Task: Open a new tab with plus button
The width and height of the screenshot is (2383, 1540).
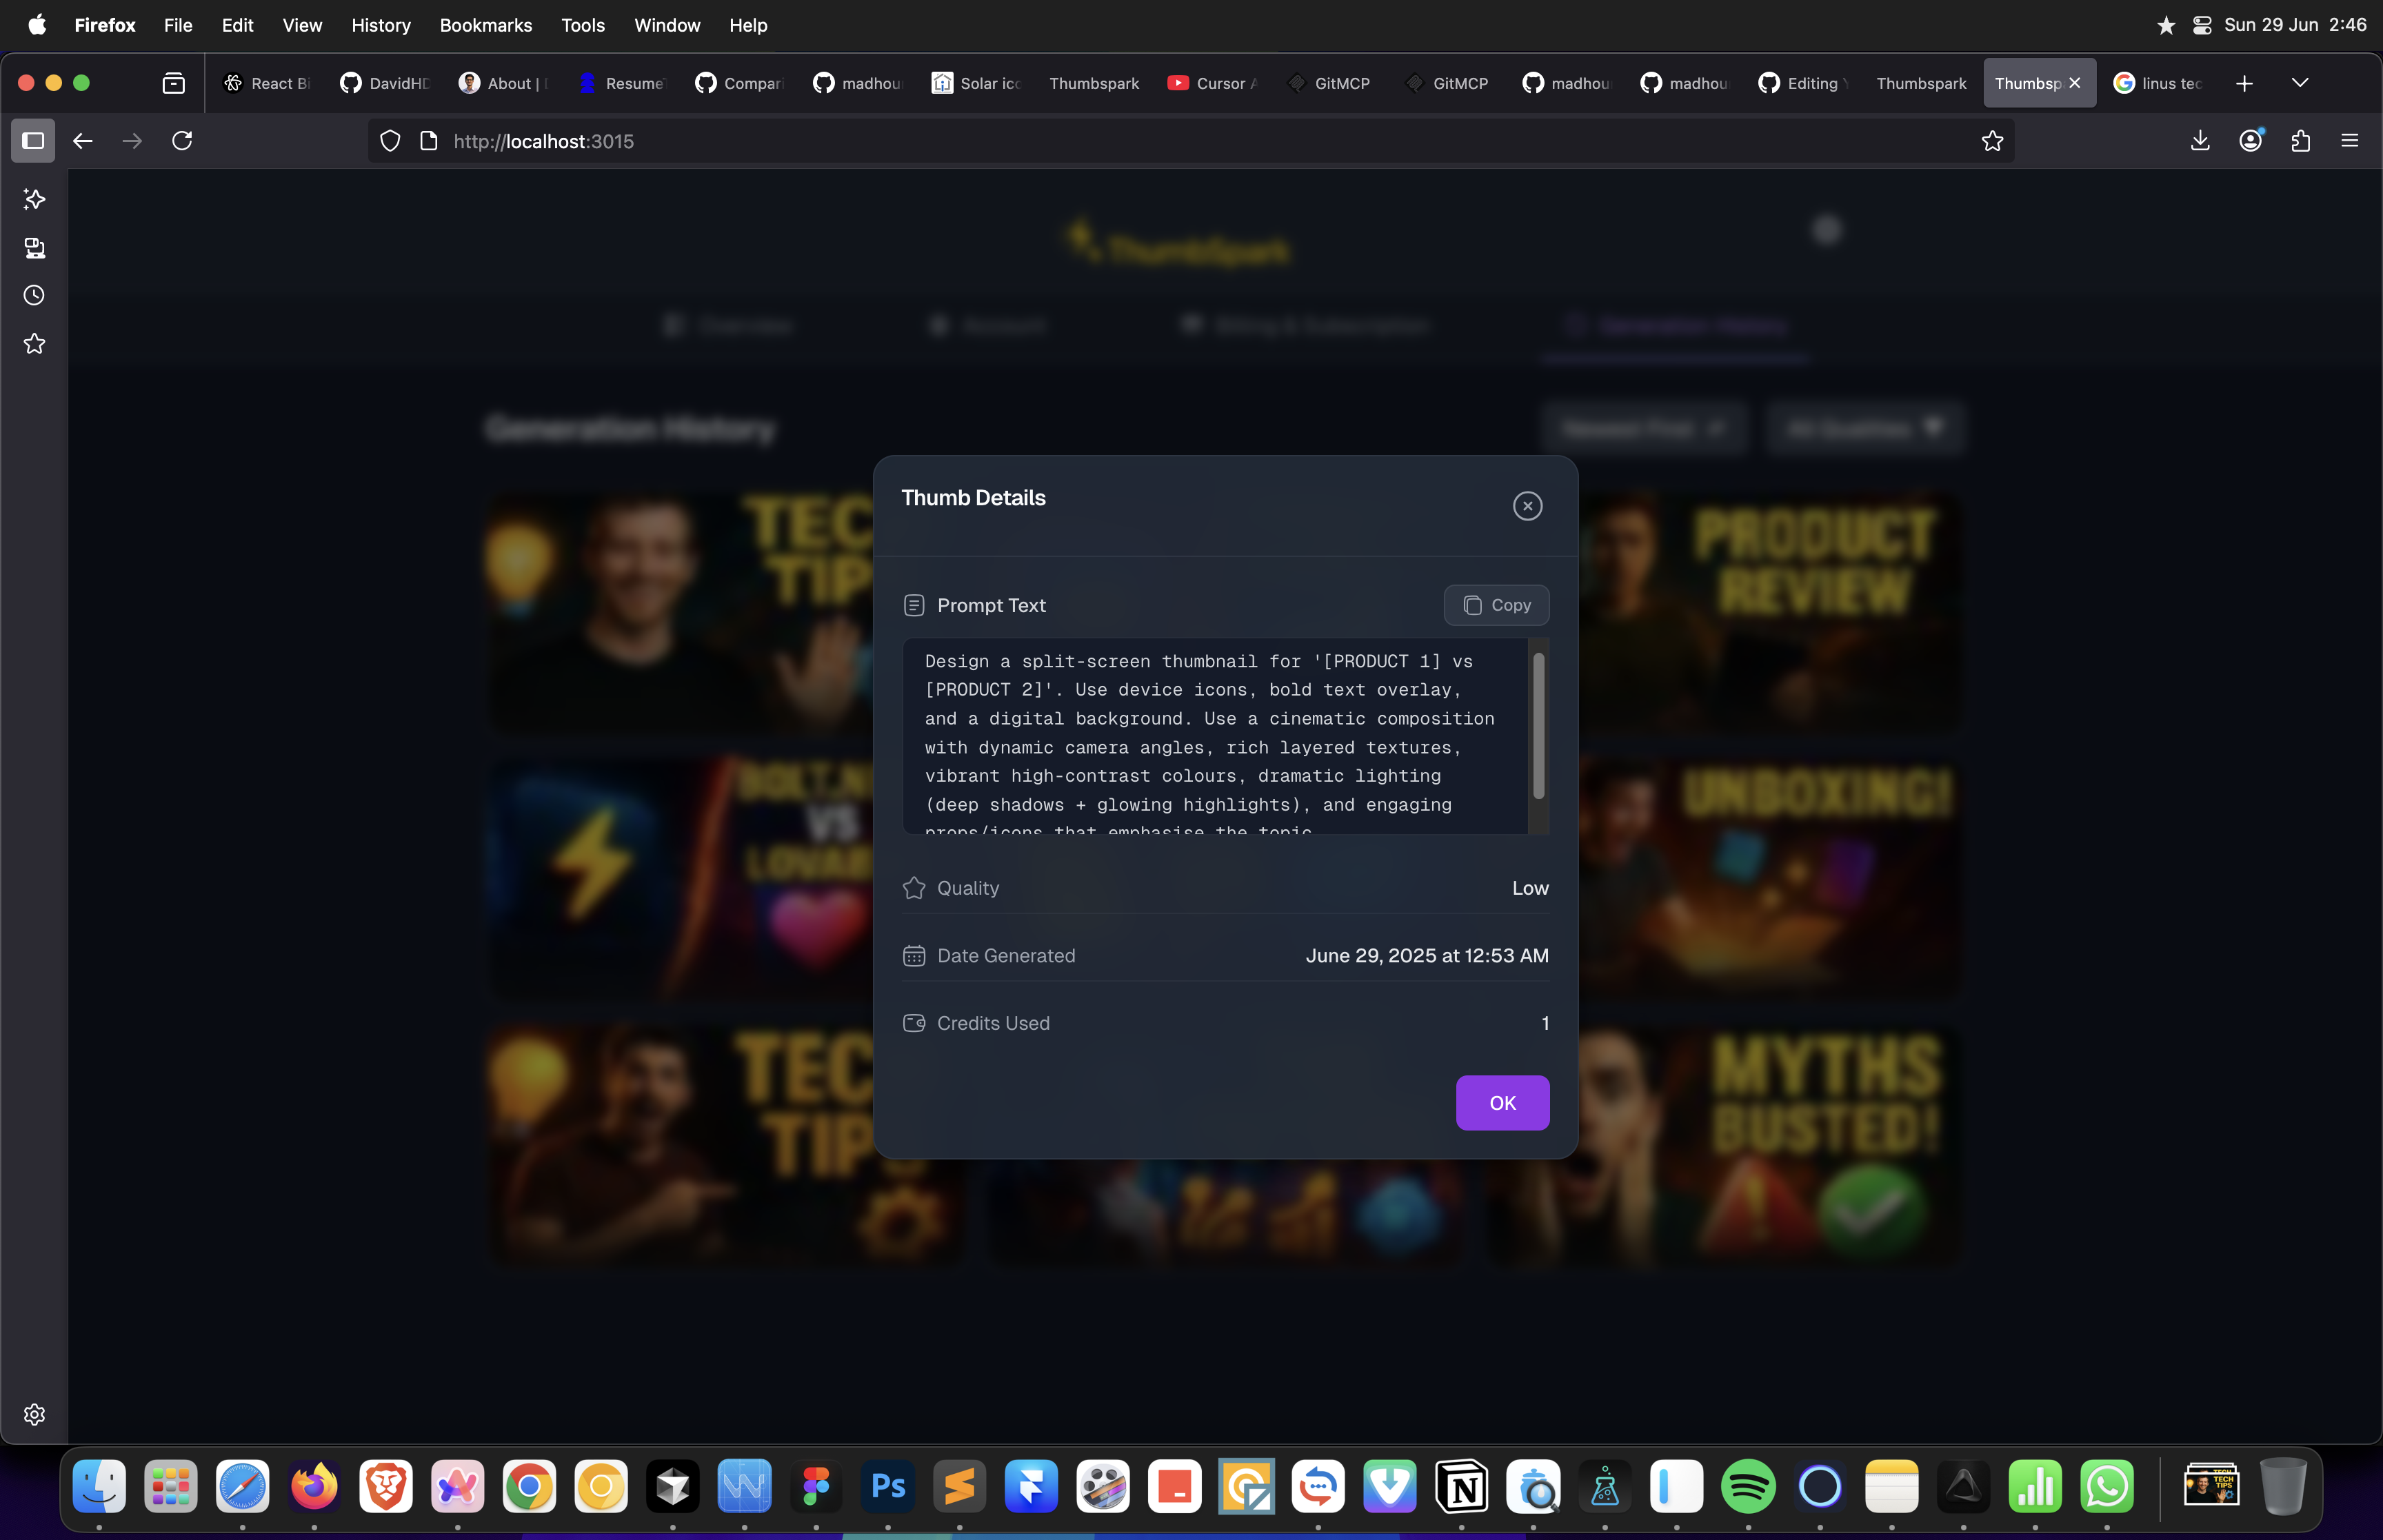Action: coord(2244,83)
